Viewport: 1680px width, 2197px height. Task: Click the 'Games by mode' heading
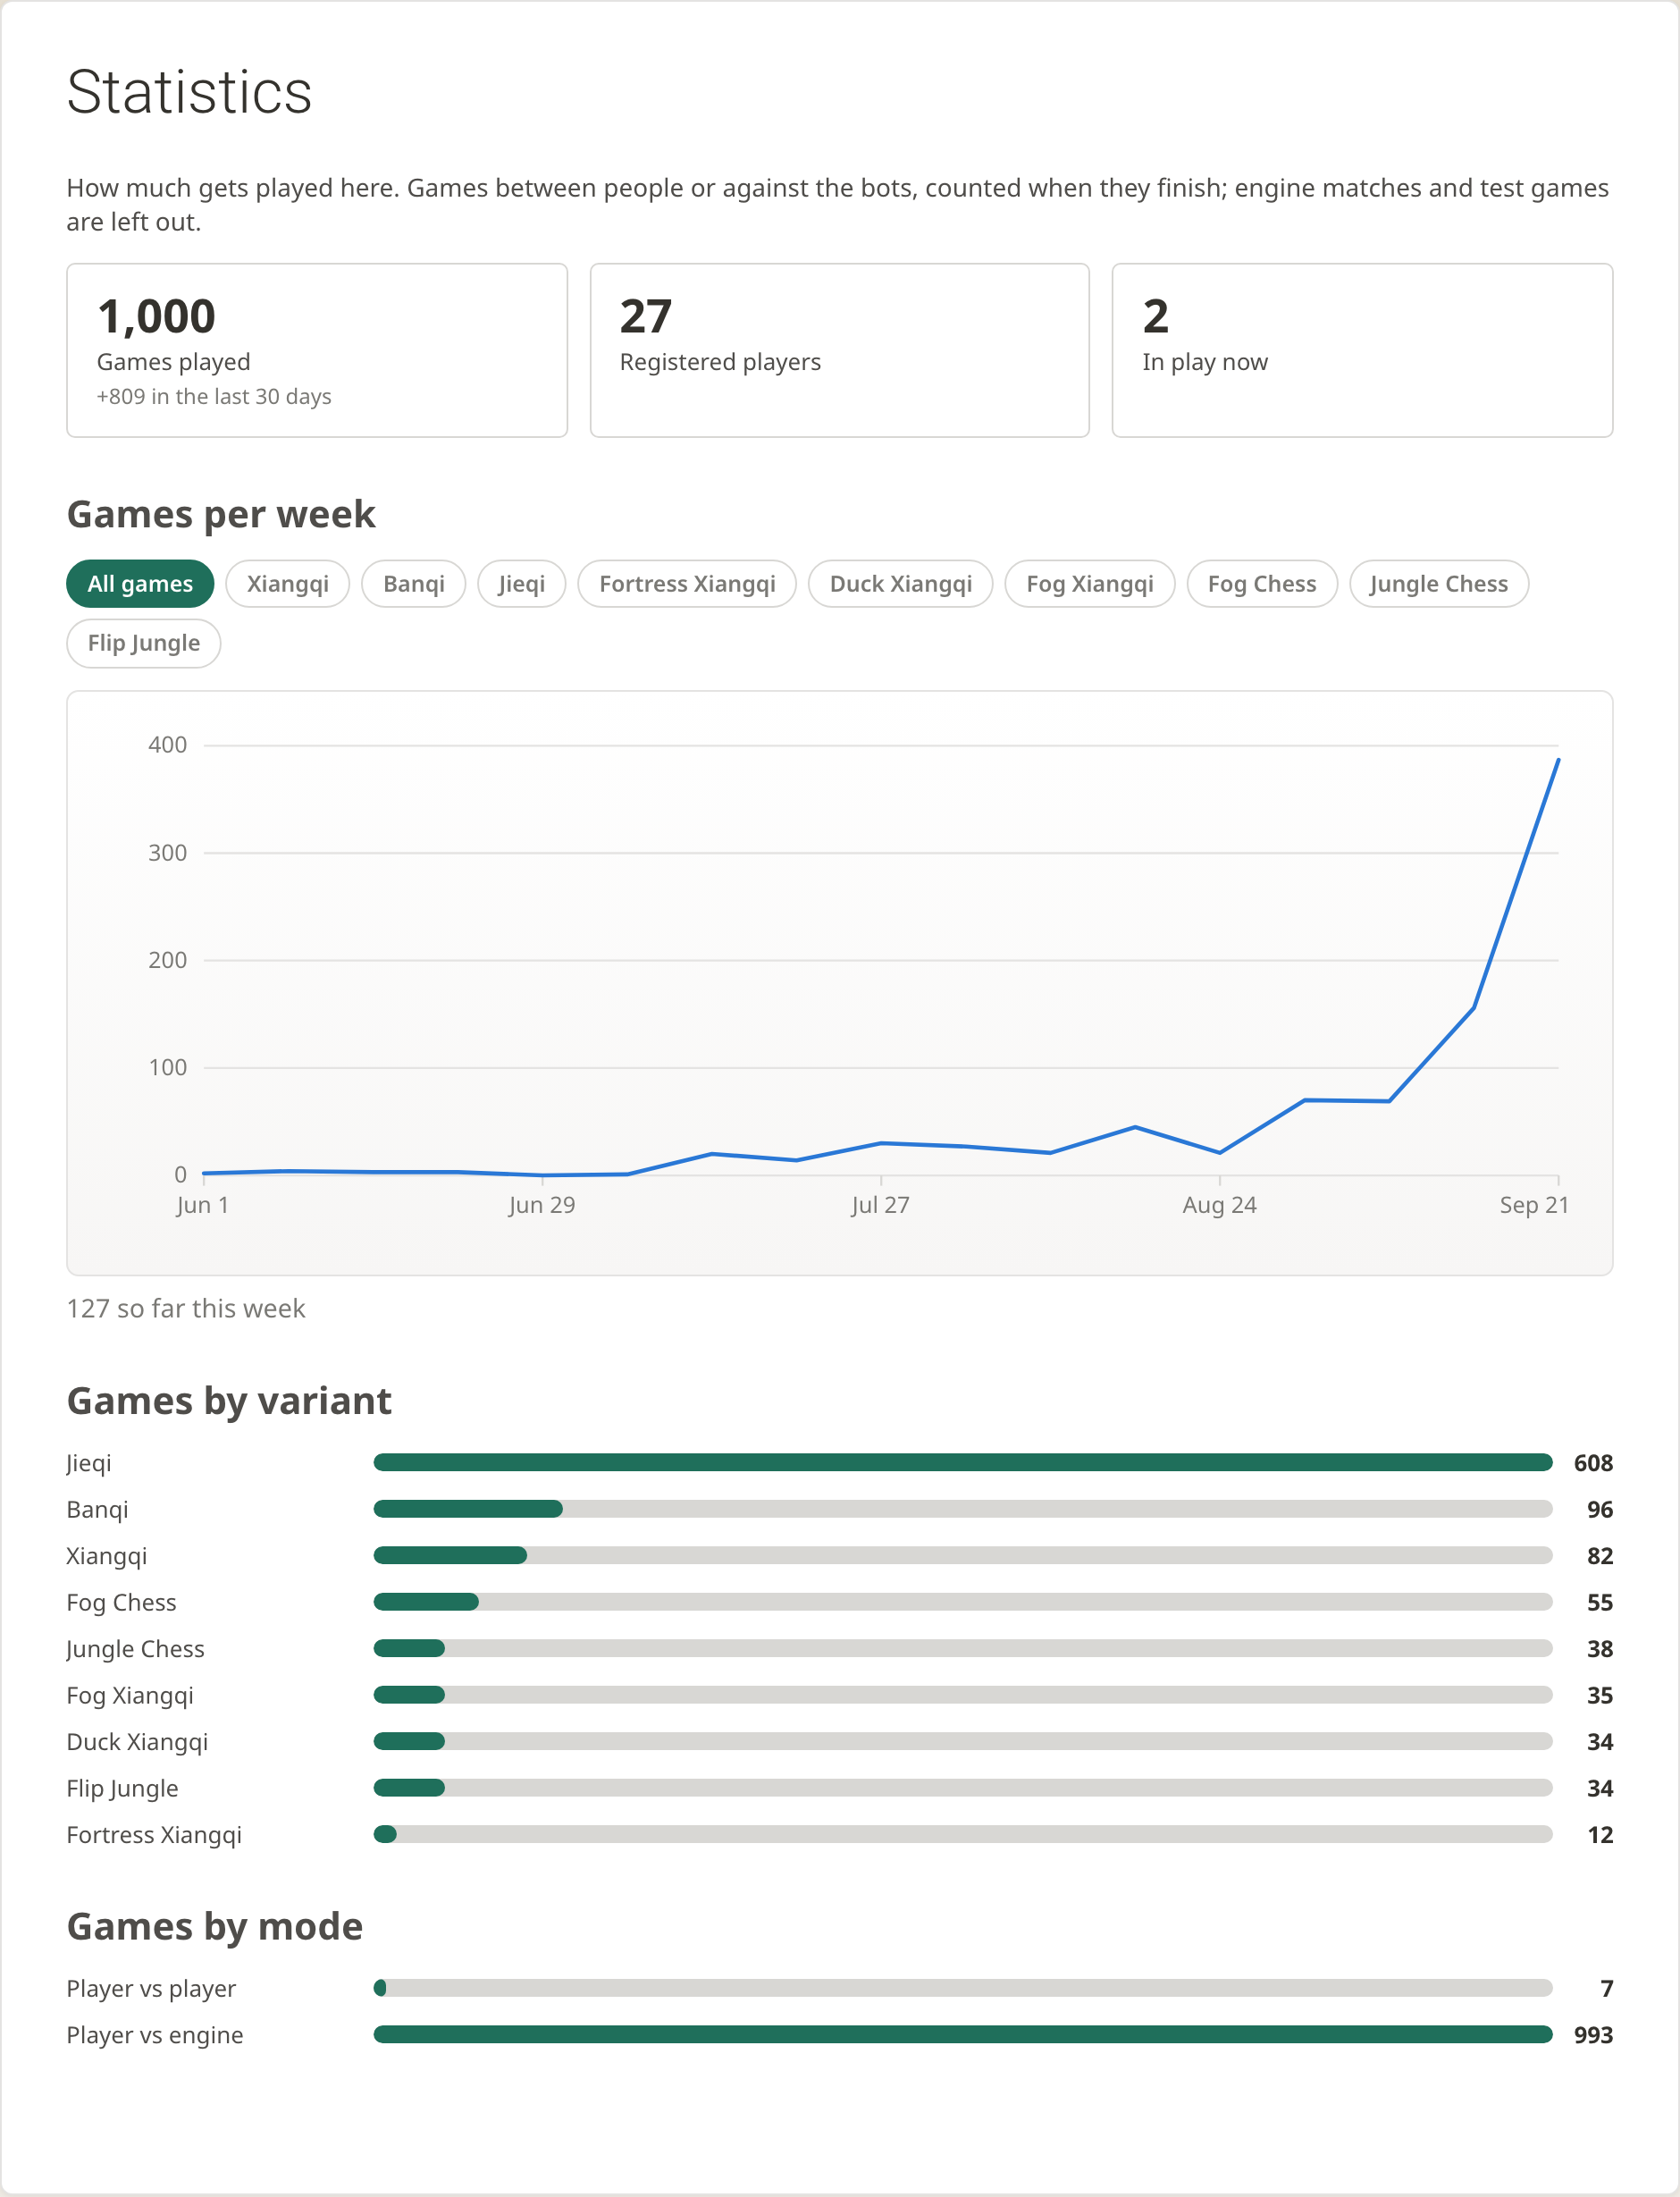click(x=215, y=1927)
